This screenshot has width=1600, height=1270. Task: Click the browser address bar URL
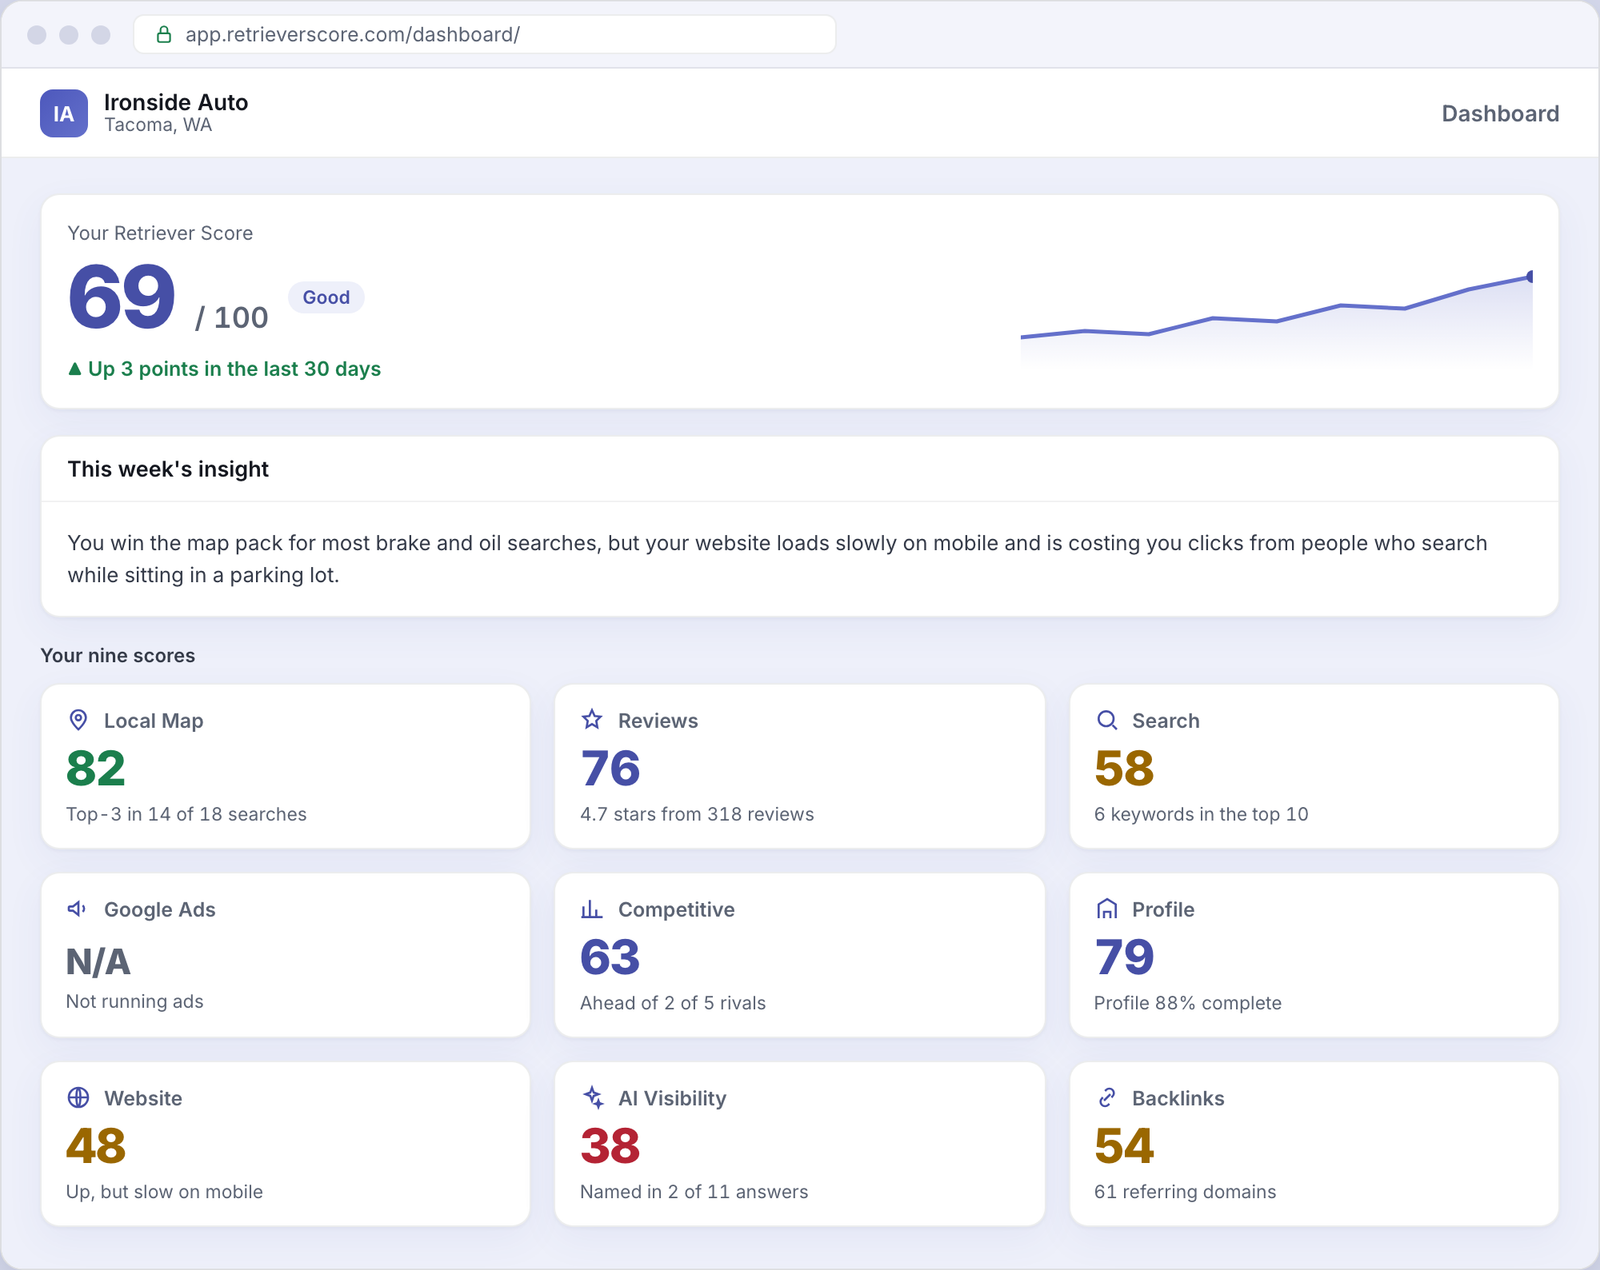352,35
